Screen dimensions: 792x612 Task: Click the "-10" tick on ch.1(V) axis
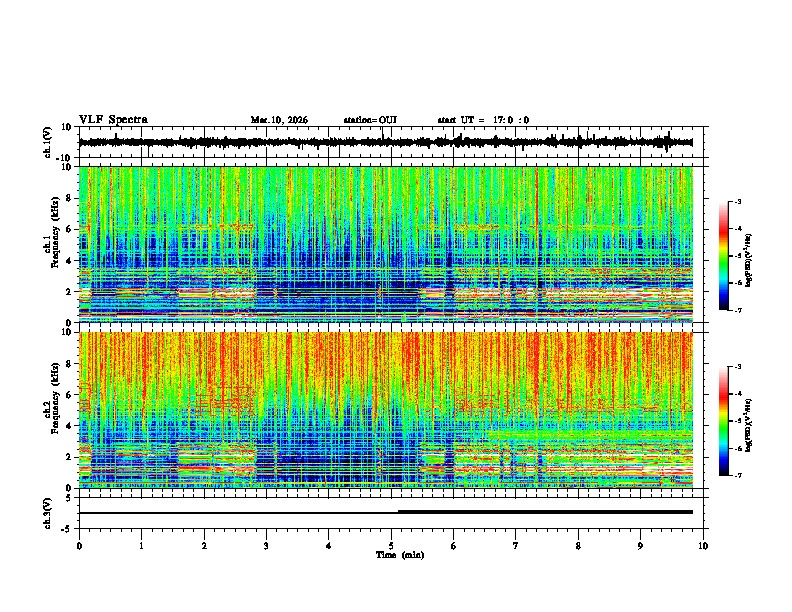click(65, 158)
